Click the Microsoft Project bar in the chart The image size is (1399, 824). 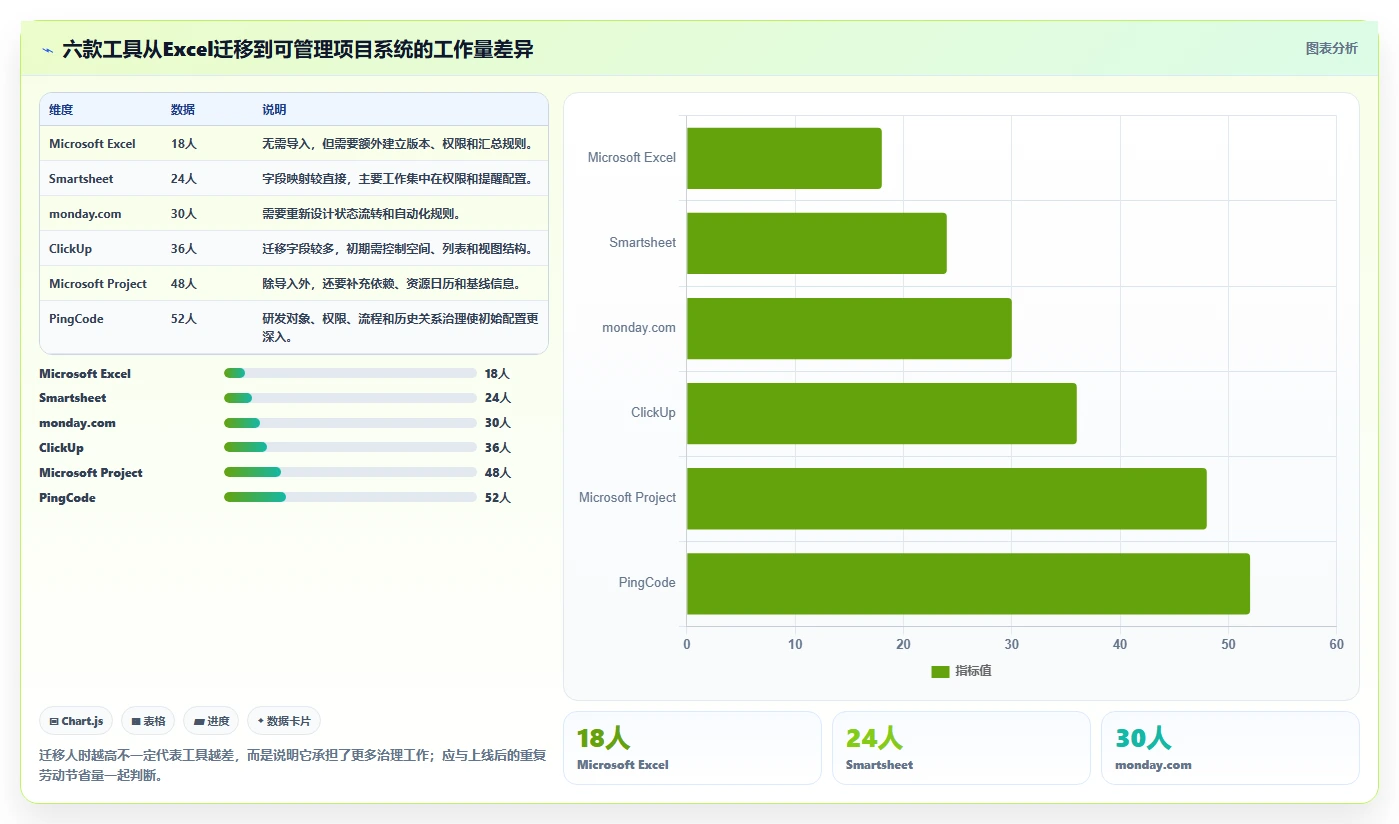pyautogui.click(x=947, y=498)
